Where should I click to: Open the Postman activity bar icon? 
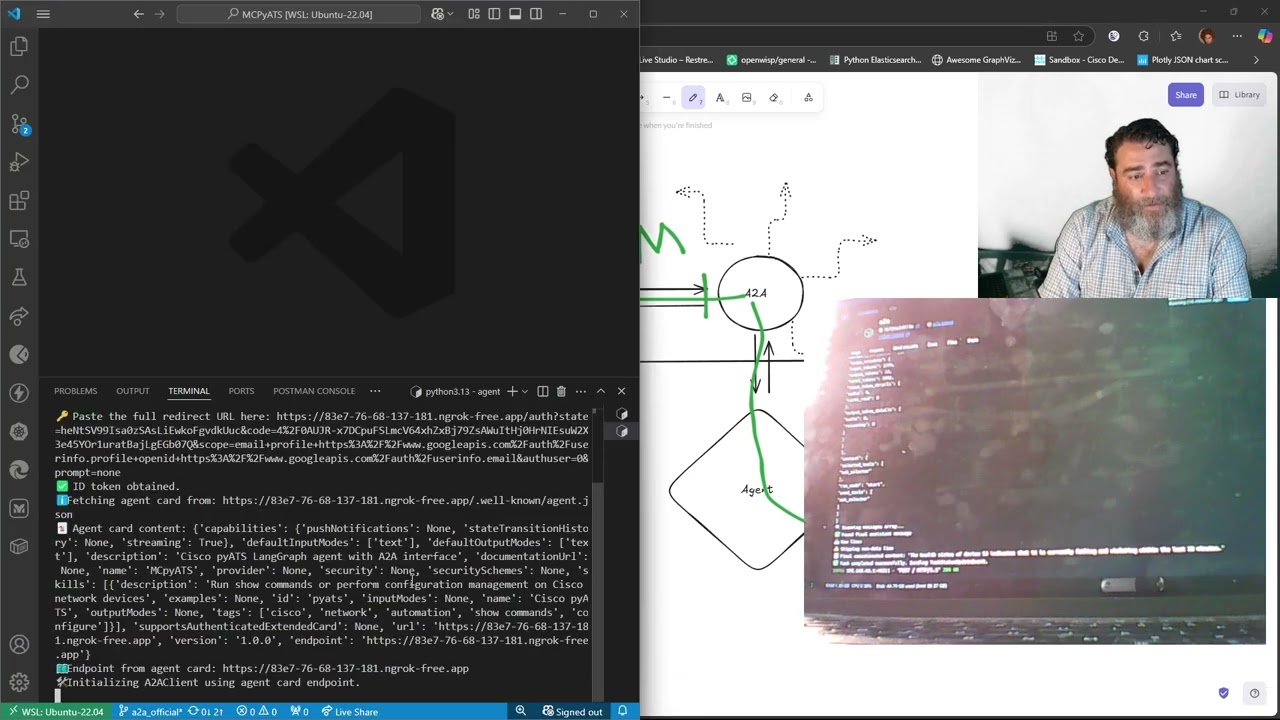coord(19,355)
